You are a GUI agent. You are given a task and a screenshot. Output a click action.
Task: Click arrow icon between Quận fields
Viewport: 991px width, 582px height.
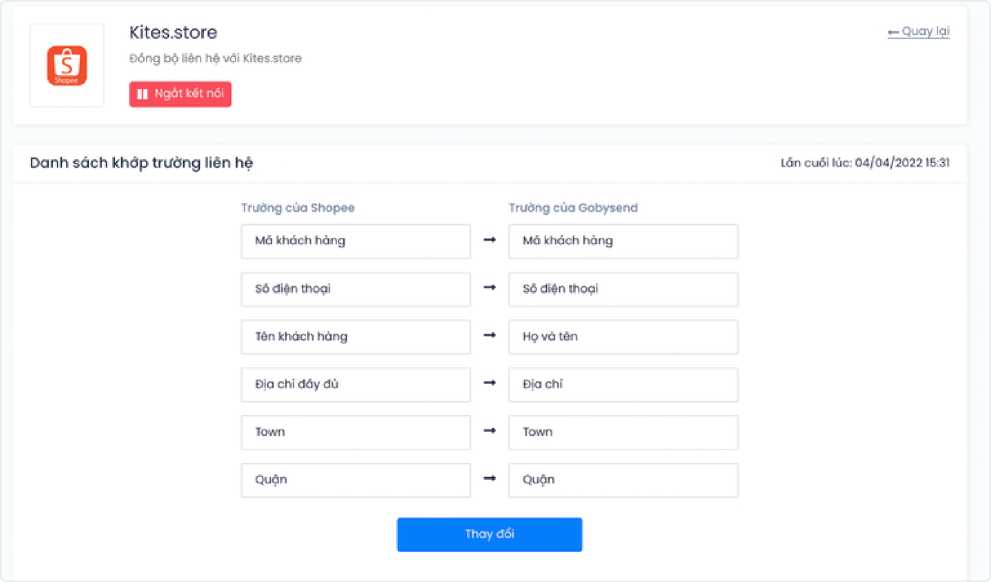click(489, 478)
